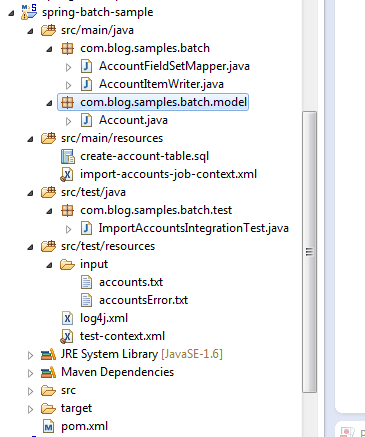
Task: Collapse the com.blog.samples.batch.test package
Action: click(x=49, y=211)
